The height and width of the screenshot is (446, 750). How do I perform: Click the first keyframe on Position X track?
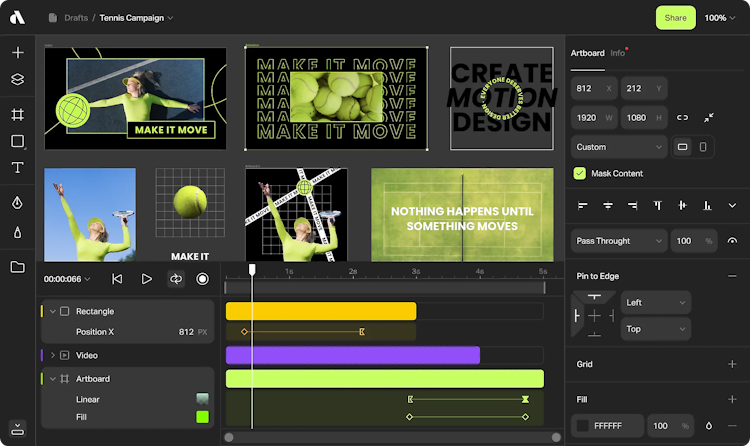(244, 332)
